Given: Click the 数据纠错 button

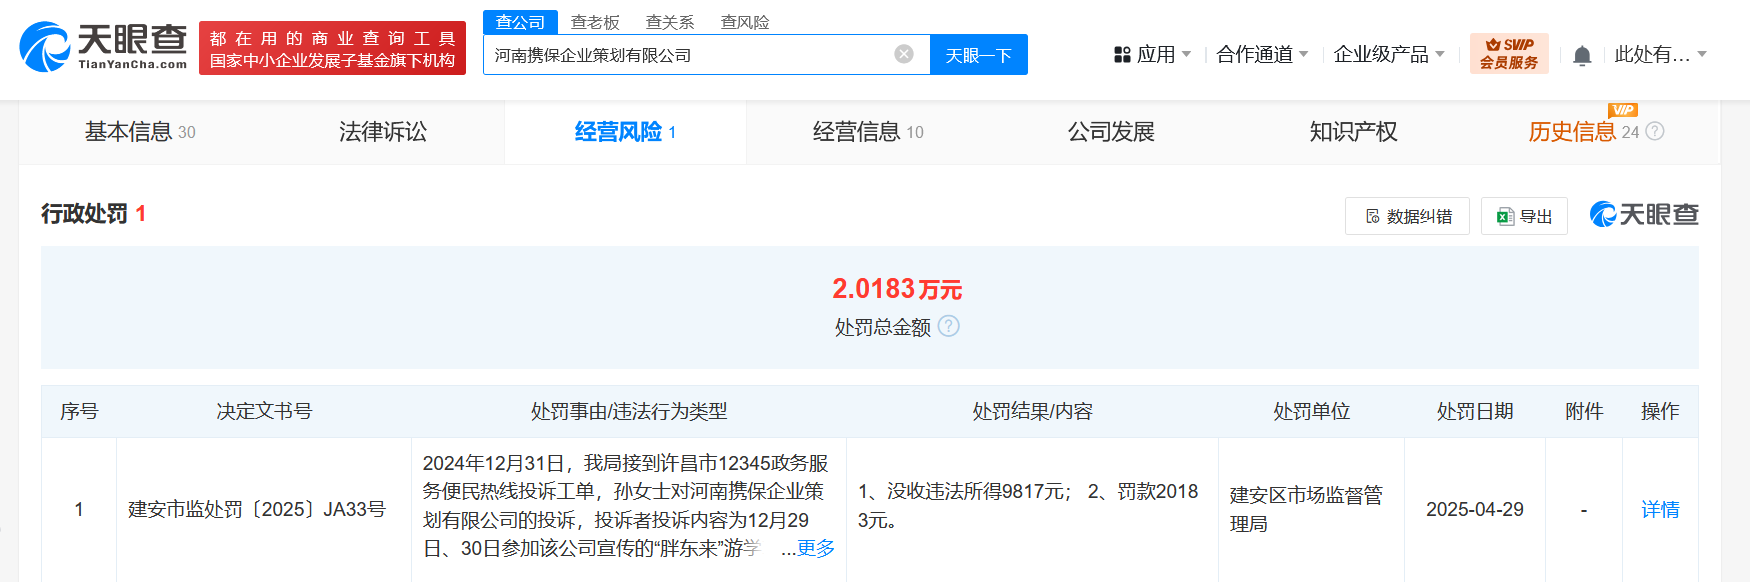Looking at the screenshot, I should [1407, 216].
